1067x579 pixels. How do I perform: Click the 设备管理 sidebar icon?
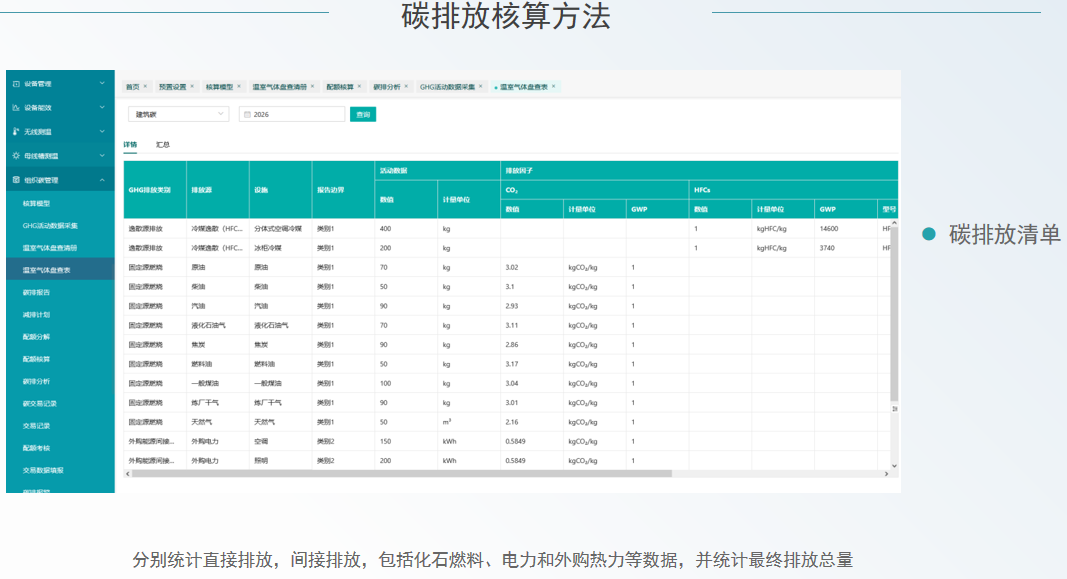click(x=16, y=84)
